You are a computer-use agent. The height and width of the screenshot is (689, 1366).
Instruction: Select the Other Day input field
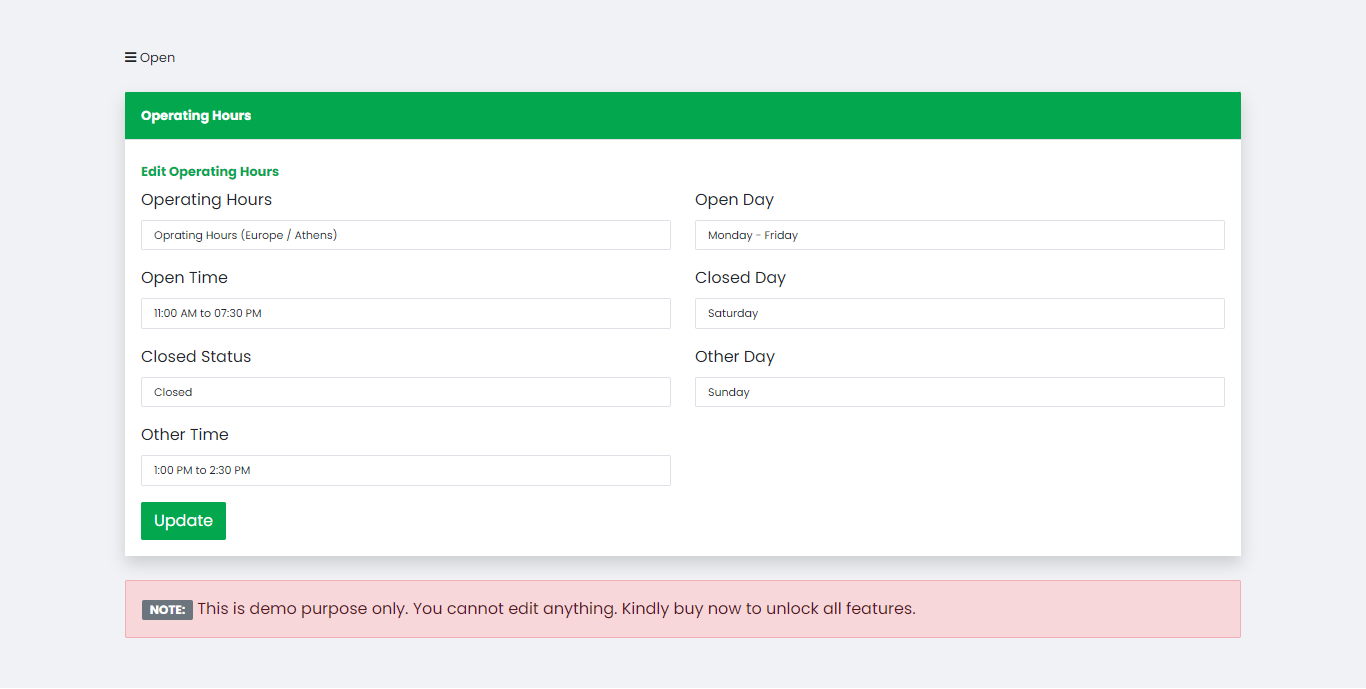click(959, 392)
